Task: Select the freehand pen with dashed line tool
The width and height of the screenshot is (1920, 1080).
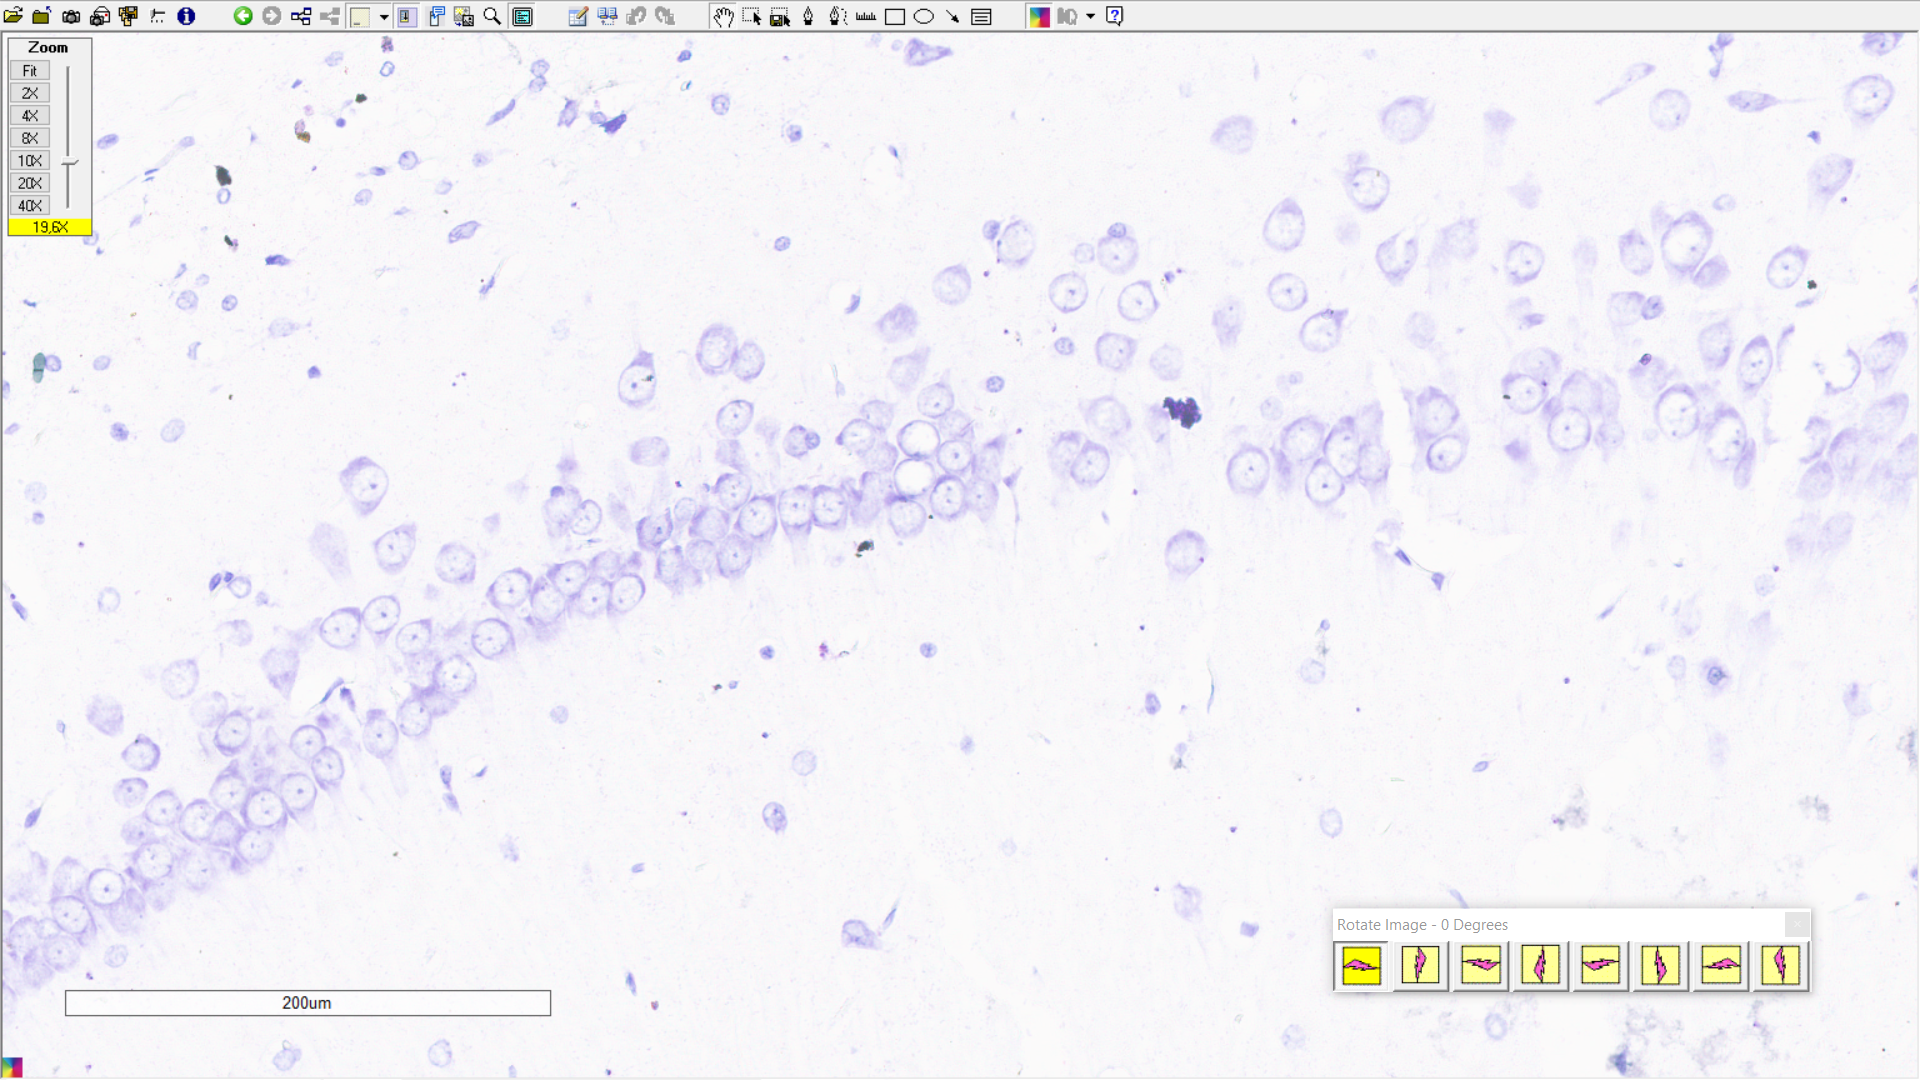Action: click(x=837, y=16)
